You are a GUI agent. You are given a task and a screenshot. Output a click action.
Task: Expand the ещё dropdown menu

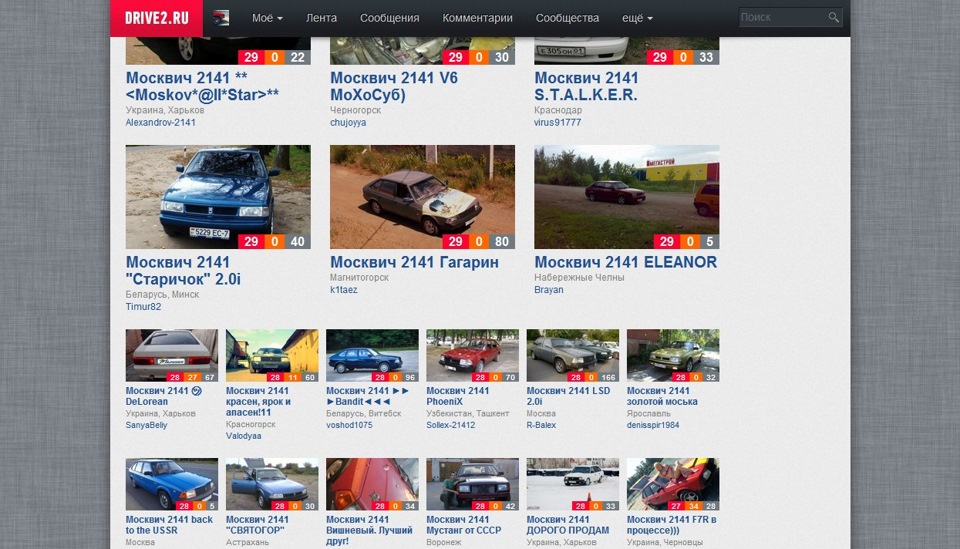click(637, 18)
